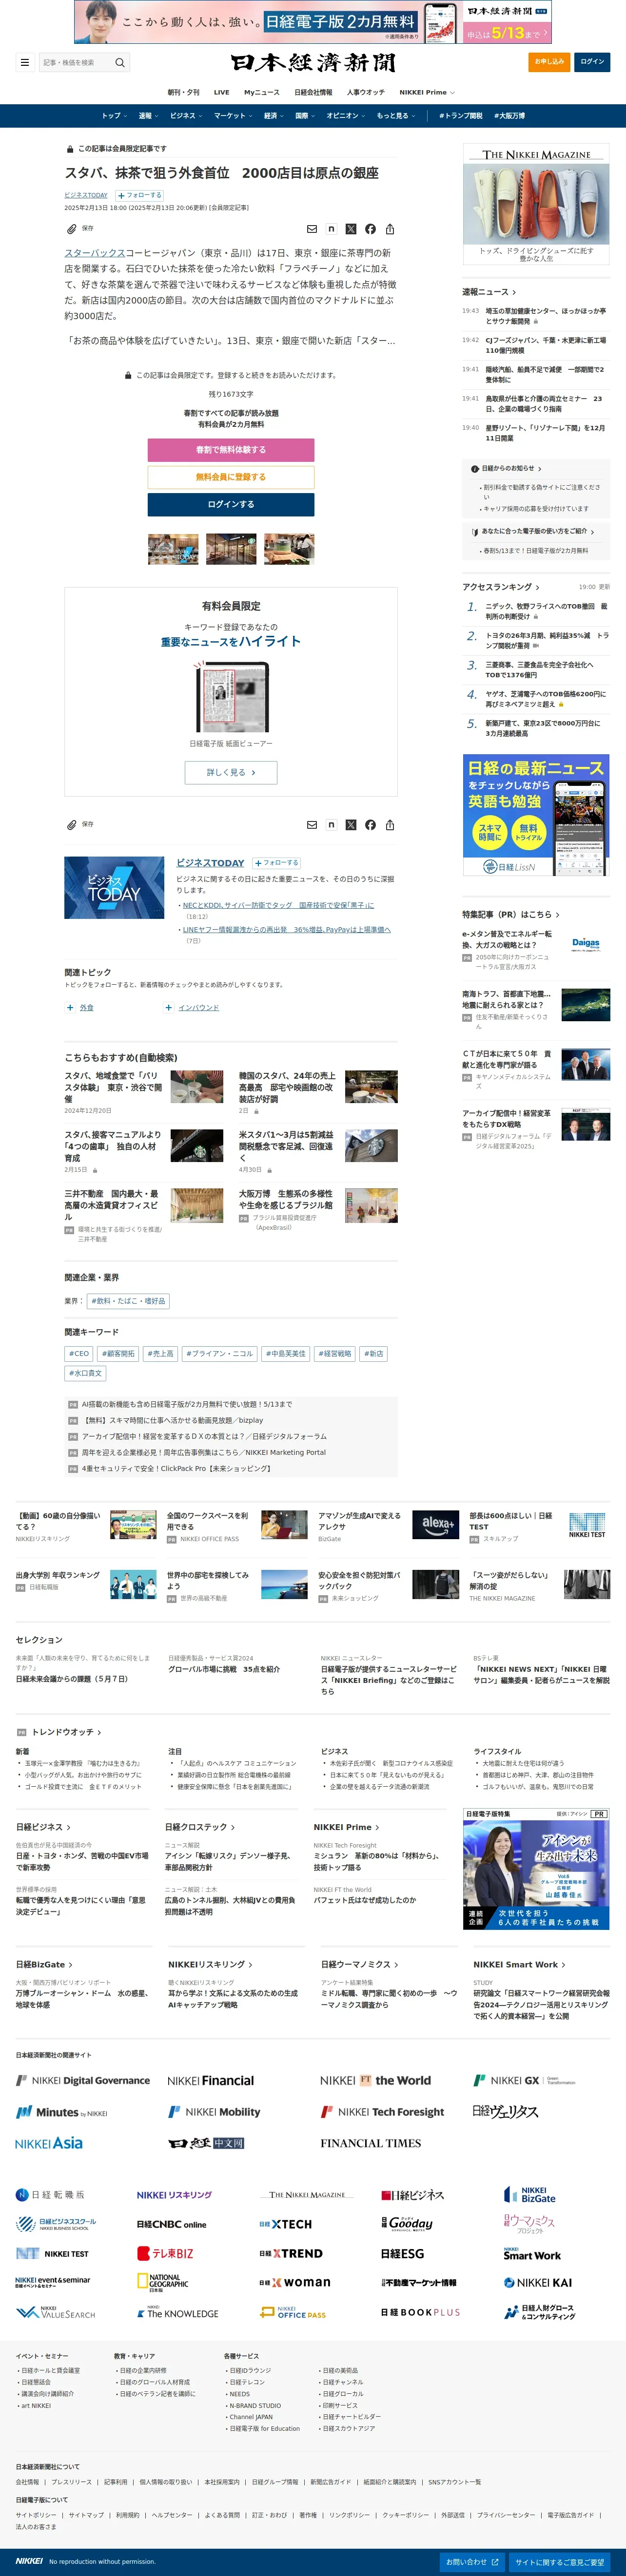Open NIKKEI Prime dropdown
Screen dimensions: 626x2576
pos(427,92)
